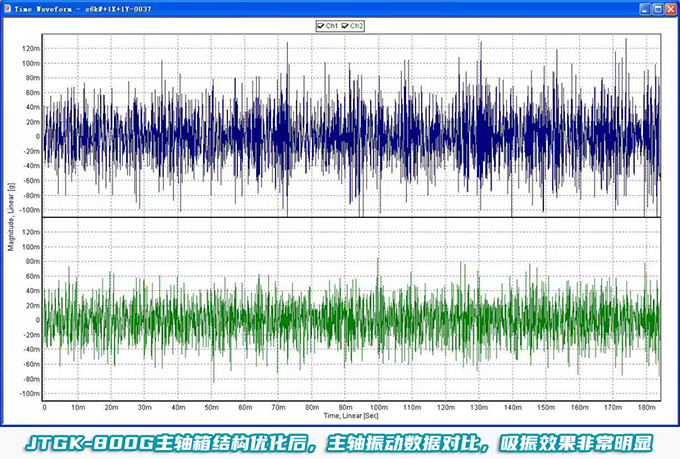Minimize the Time Waveform window
Screen dimensions: 680x459
642,8
